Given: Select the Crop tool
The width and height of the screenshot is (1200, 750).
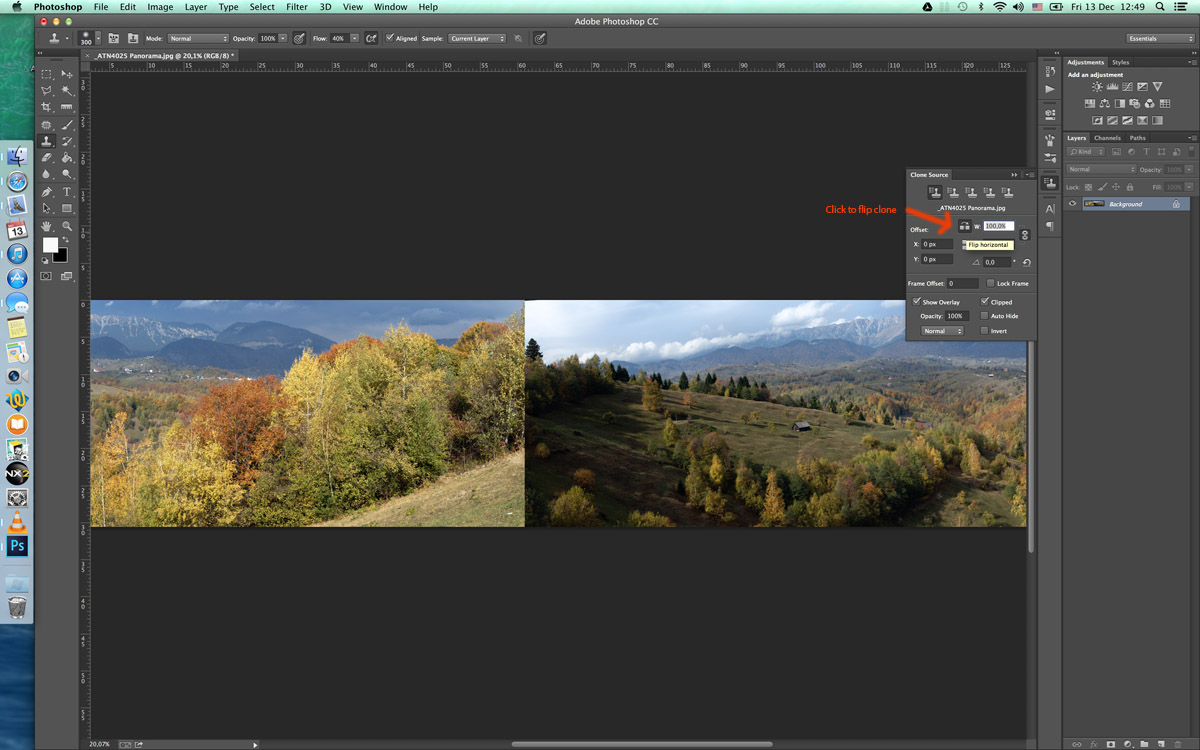Looking at the screenshot, I should click(47, 107).
